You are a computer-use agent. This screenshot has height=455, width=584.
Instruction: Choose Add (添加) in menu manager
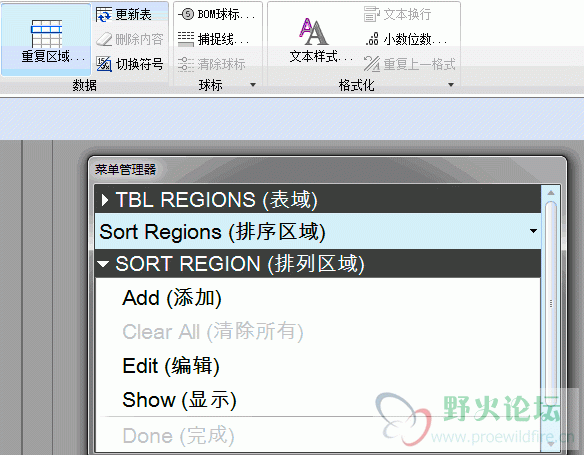172,298
